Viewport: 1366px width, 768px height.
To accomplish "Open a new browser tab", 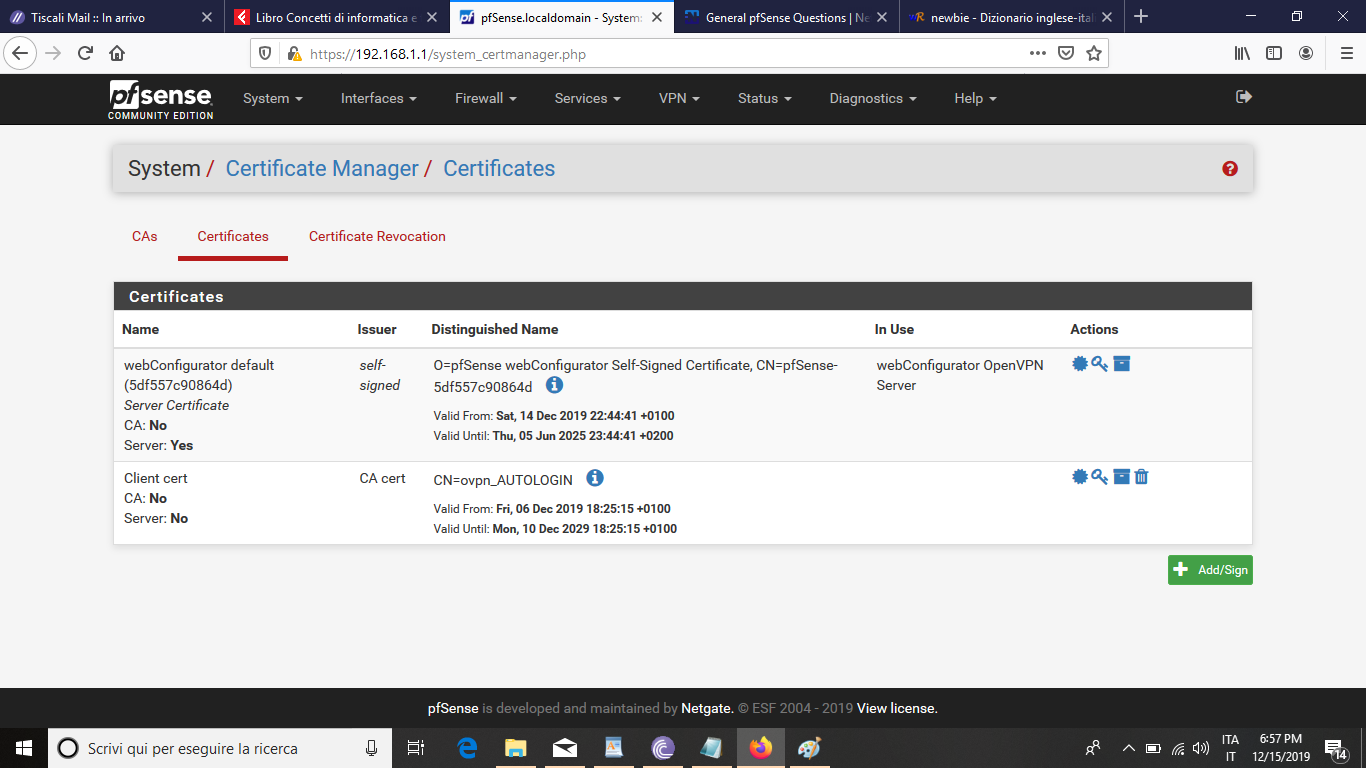I will [1141, 17].
